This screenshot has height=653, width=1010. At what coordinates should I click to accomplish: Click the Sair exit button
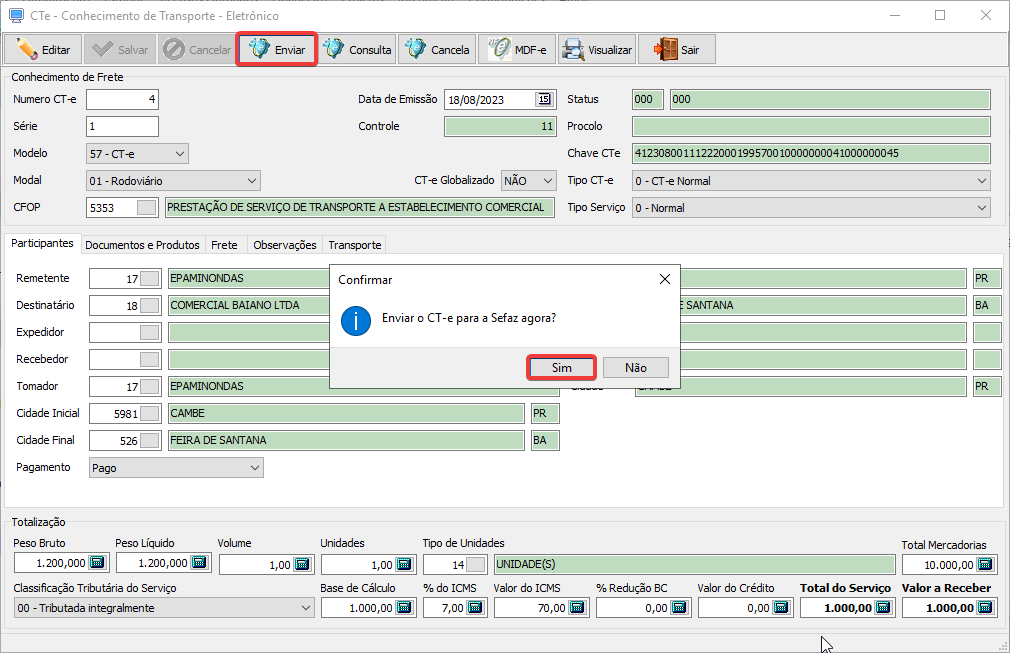point(677,50)
